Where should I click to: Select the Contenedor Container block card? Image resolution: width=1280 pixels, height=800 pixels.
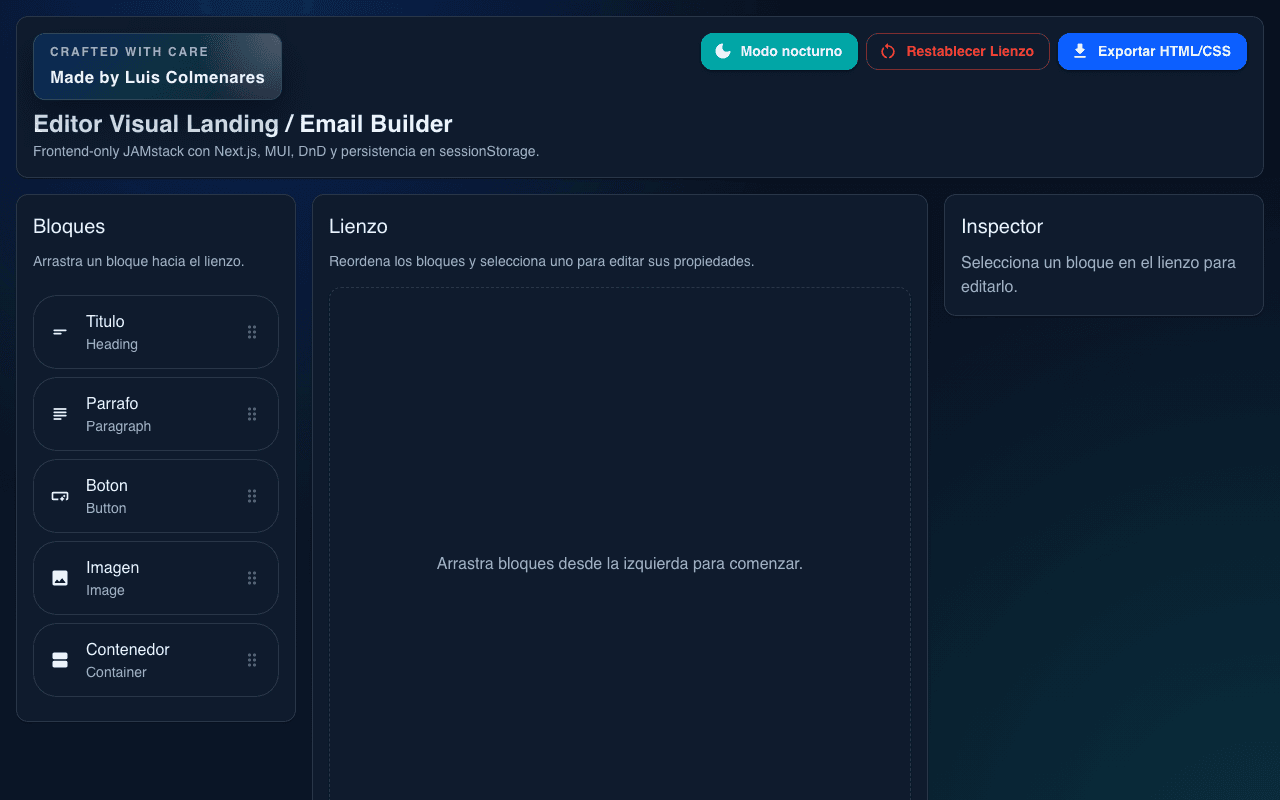tap(156, 660)
